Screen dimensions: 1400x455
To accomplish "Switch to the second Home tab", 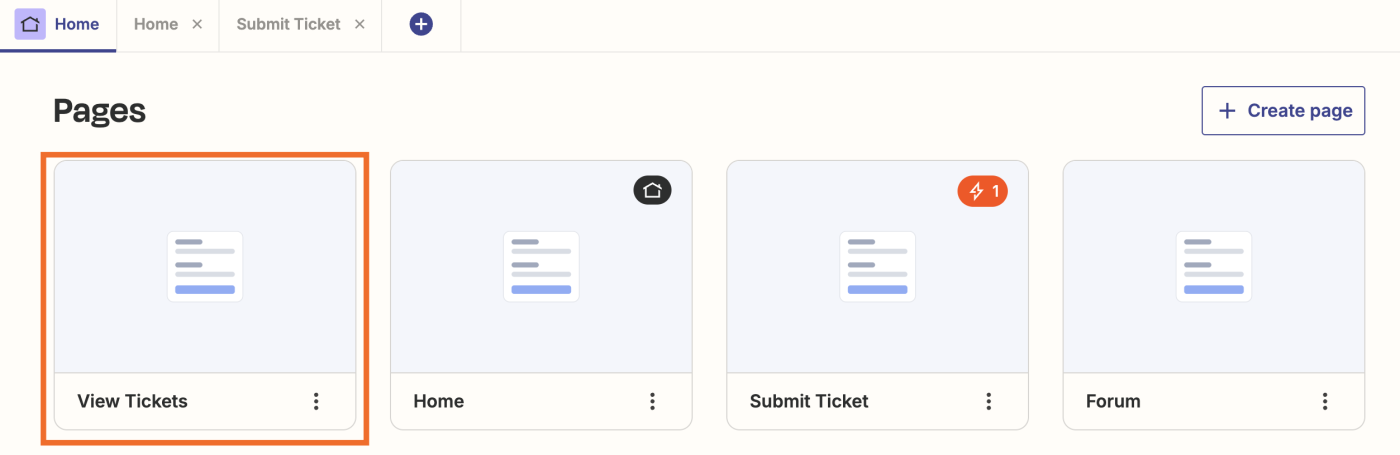I will pos(156,24).
